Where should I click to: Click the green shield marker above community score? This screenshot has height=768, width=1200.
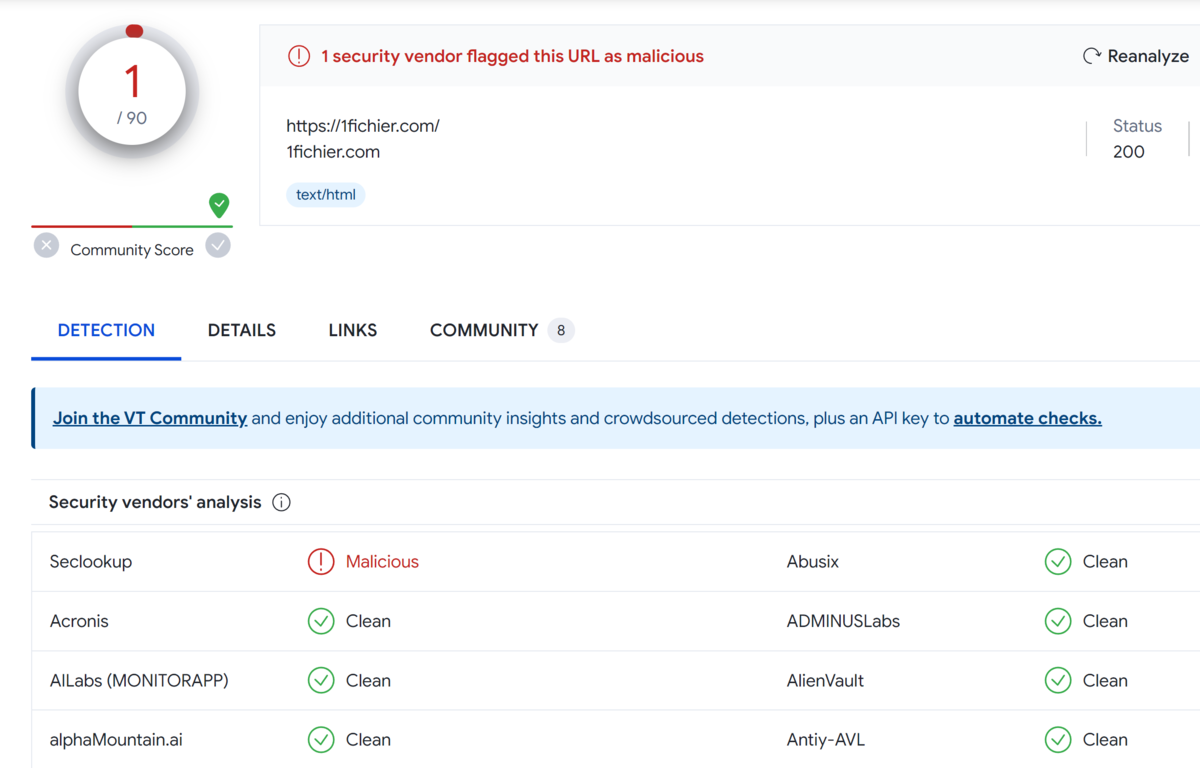point(219,205)
